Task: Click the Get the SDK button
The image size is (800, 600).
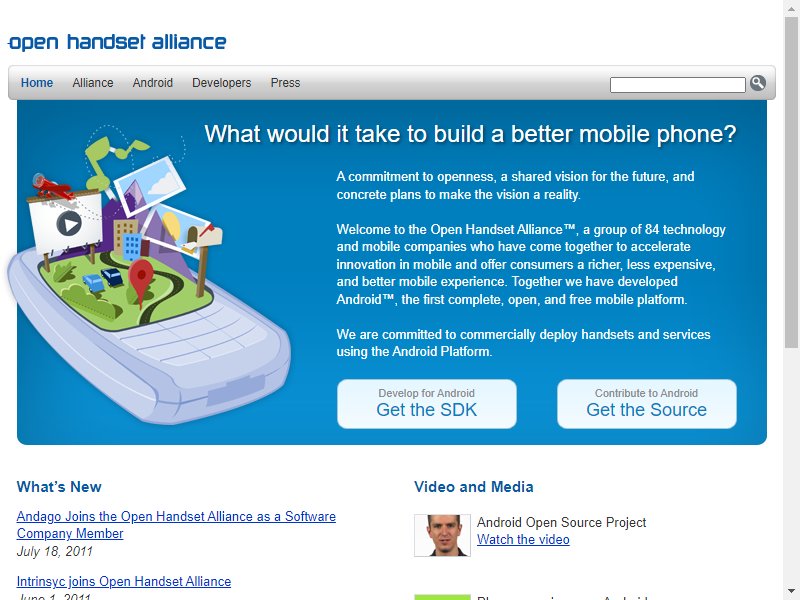Action: pyautogui.click(x=427, y=404)
